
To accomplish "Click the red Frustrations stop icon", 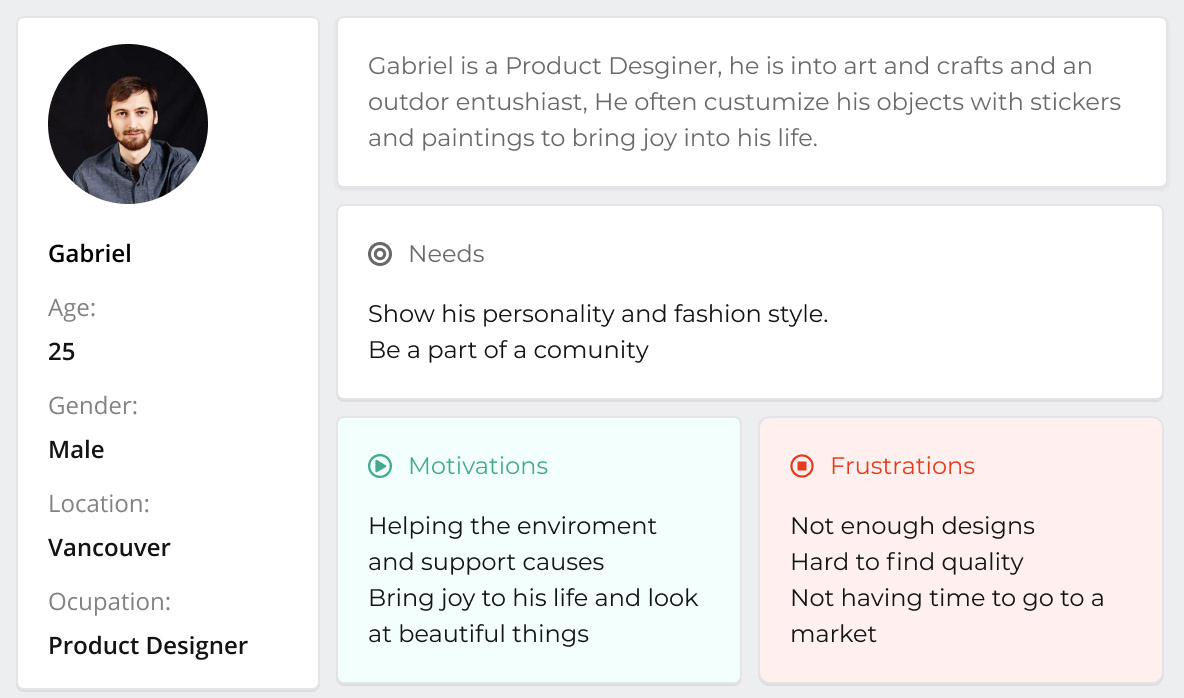I will pyautogui.click(x=802, y=466).
